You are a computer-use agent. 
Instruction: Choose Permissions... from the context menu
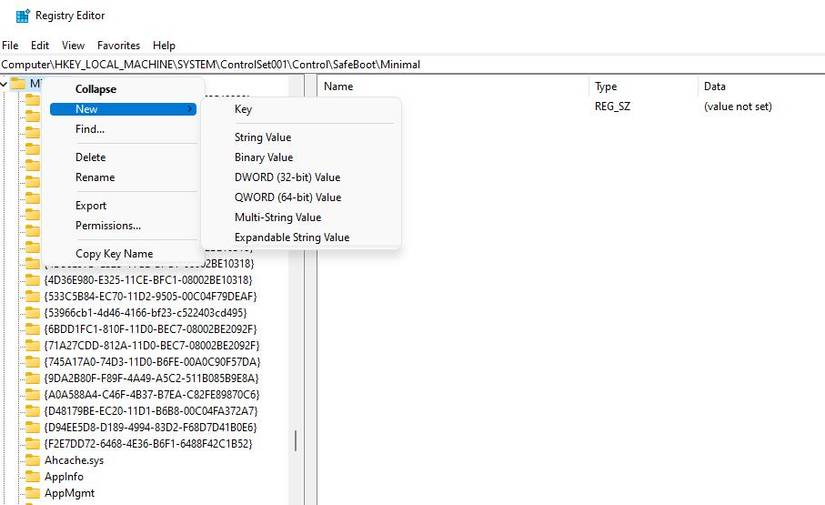click(x=108, y=226)
